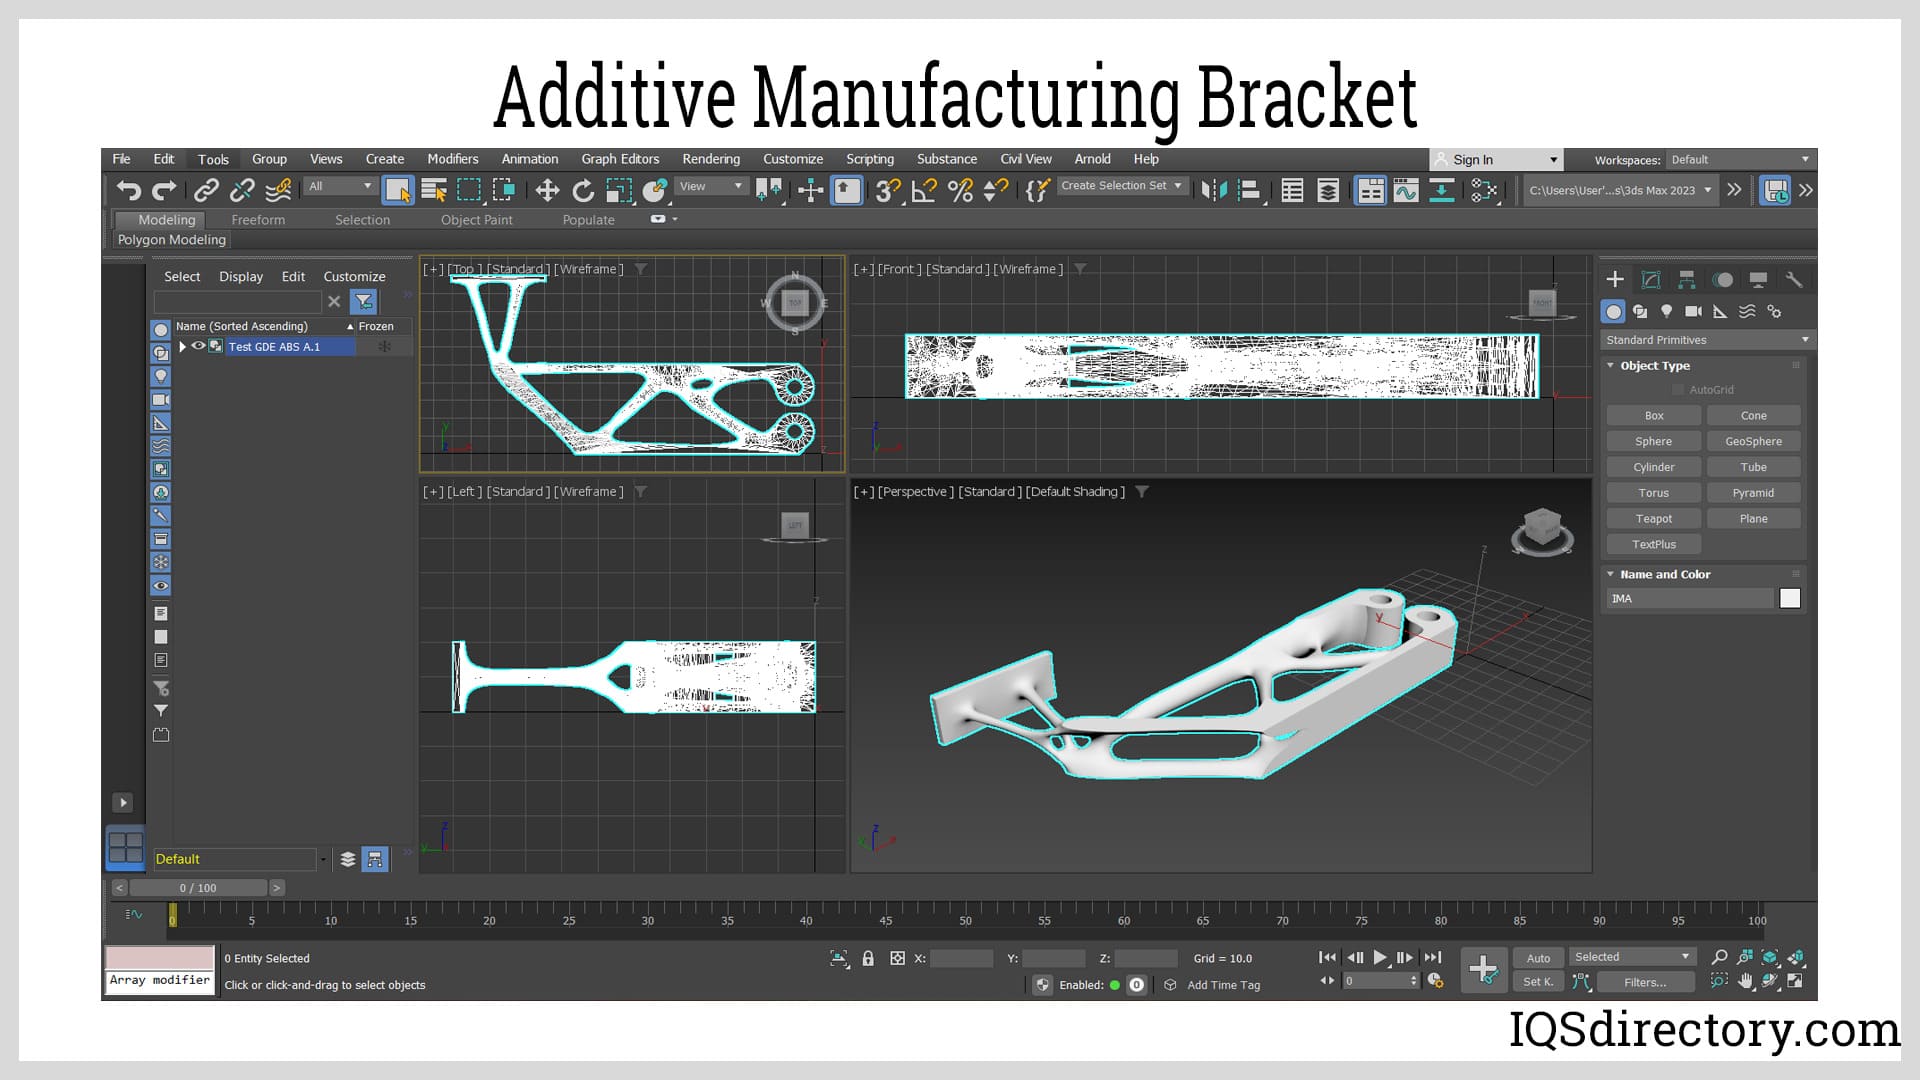
Task: Select the Move transform tool
Action: point(547,190)
